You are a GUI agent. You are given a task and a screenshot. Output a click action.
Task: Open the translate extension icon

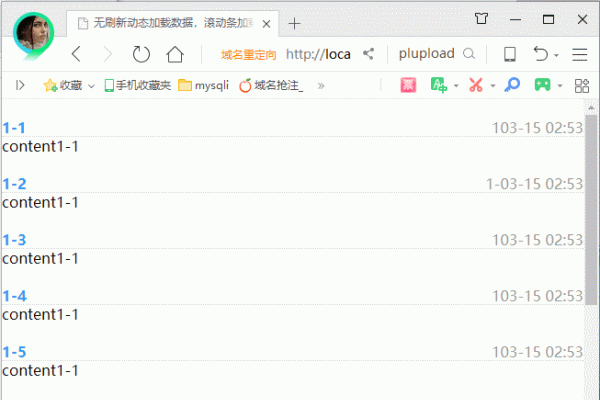pyautogui.click(x=438, y=86)
